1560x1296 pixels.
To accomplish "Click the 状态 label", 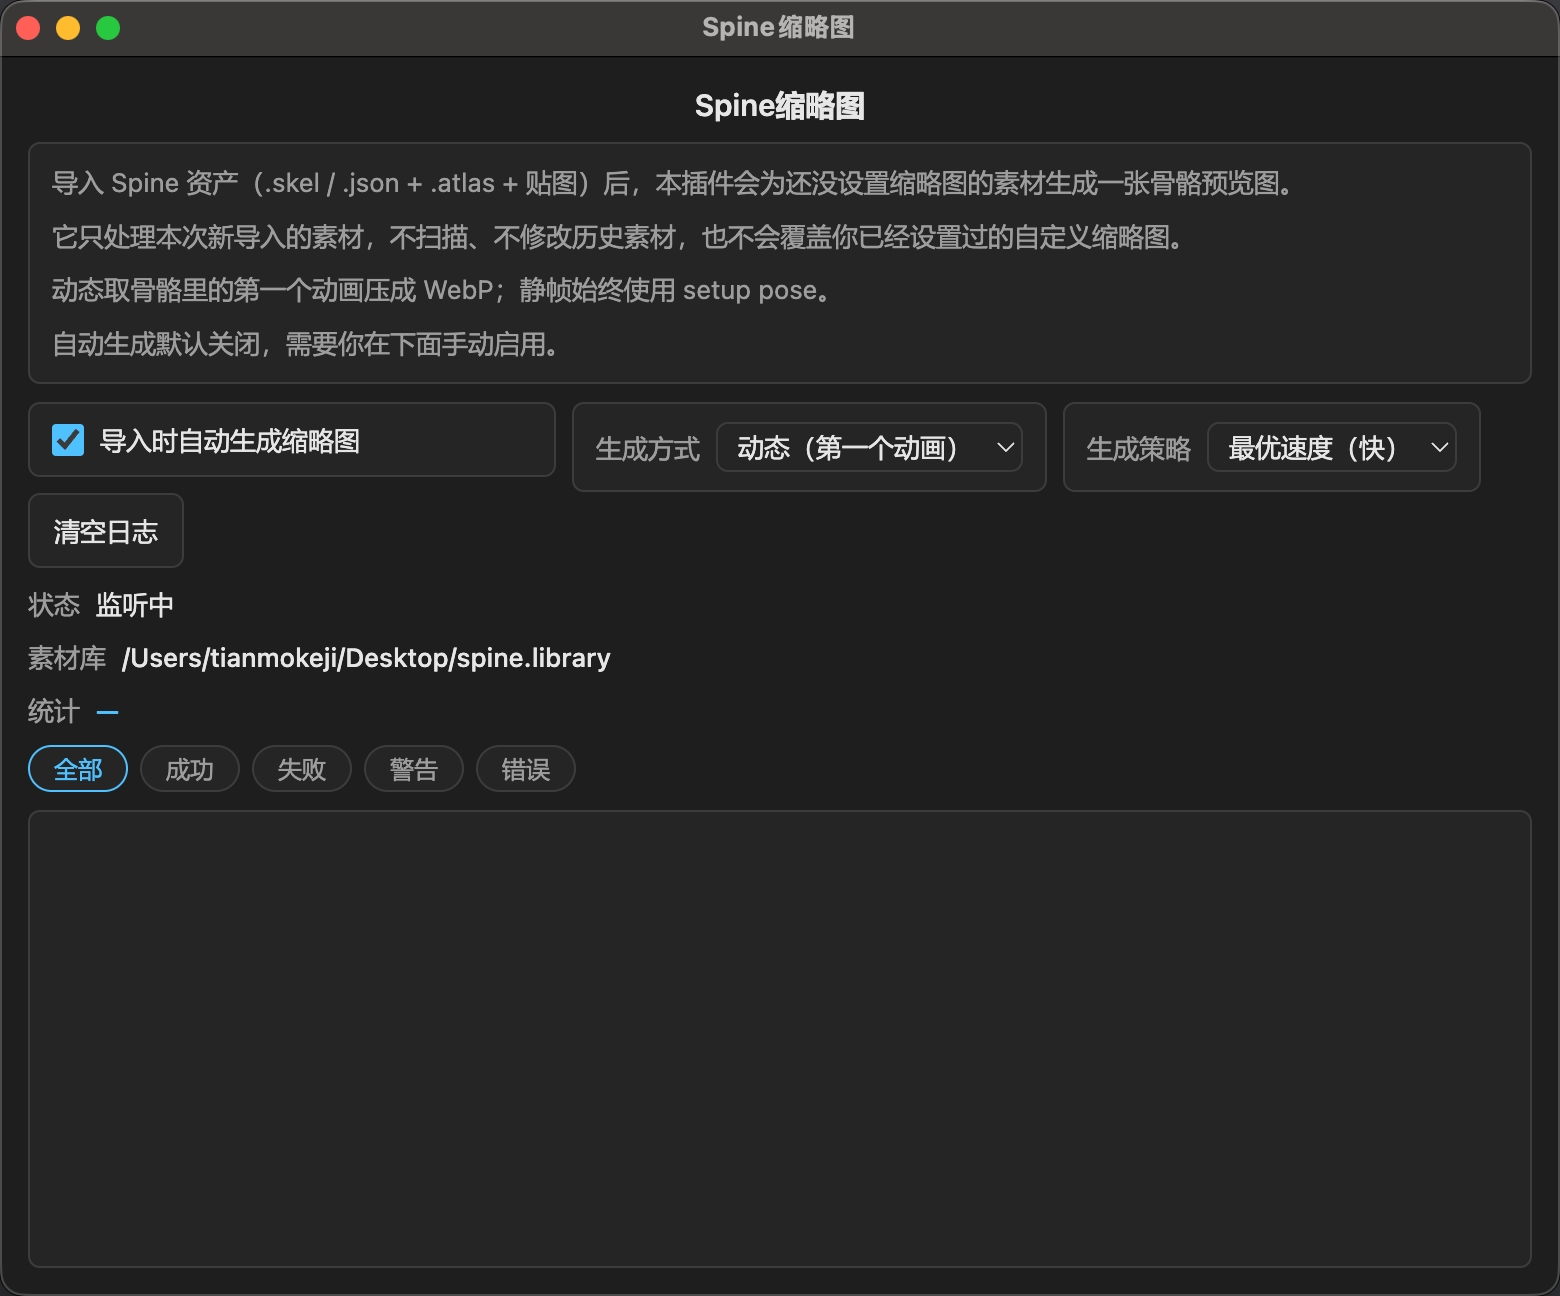I will pos(54,605).
